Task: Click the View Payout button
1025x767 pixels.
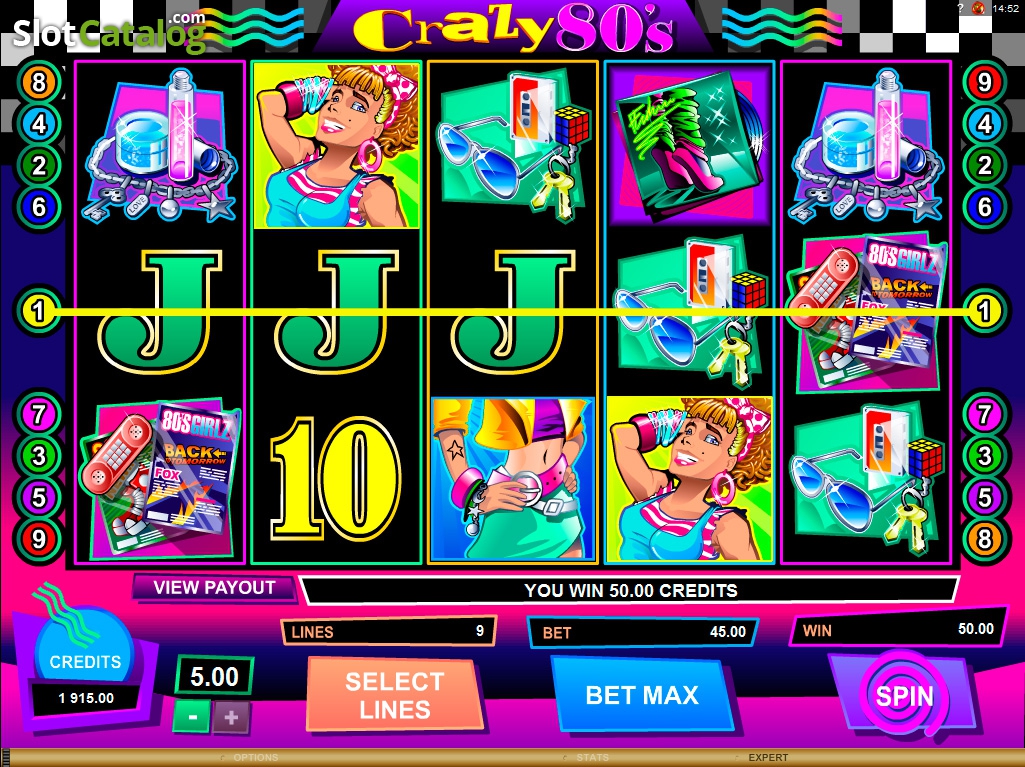Action: [x=214, y=587]
